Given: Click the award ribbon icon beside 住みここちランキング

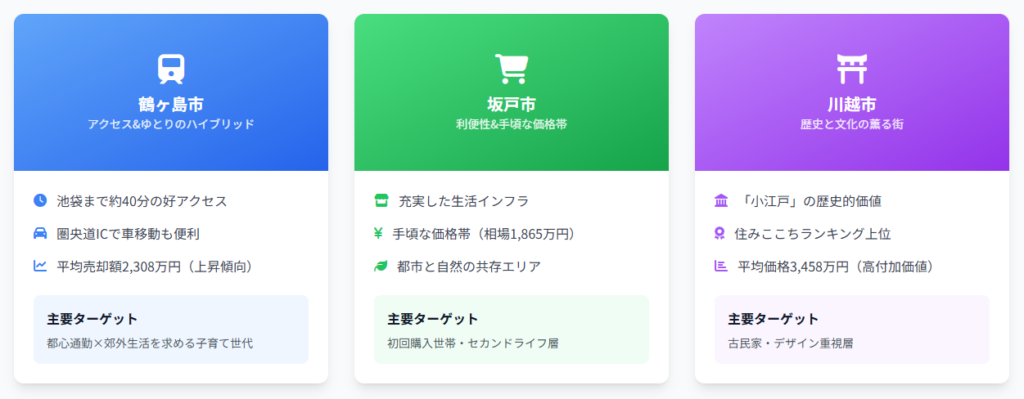Looking at the screenshot, I should (720, 233).
